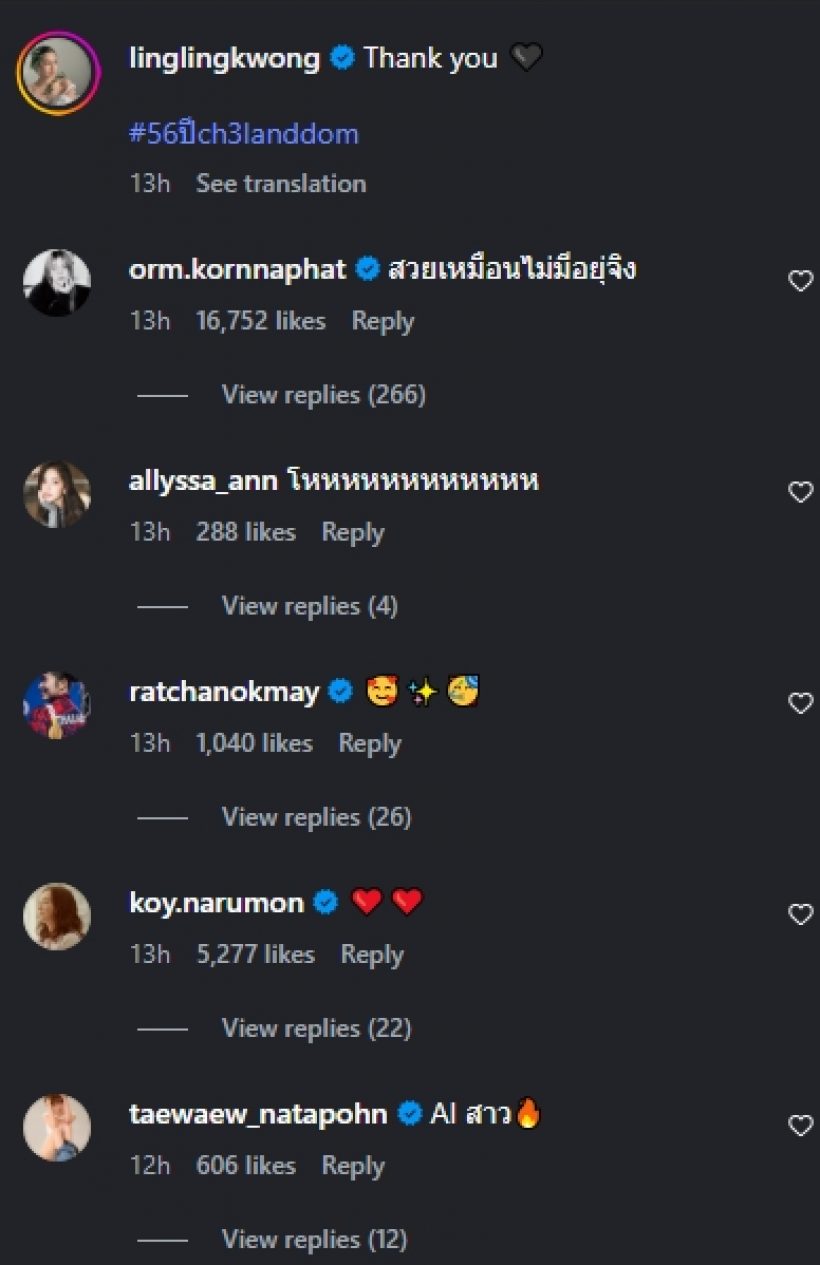Expand the 266 replies under orm.kornnaphat
Image resolution: width=820 pixels, height=1265 pixels.
[x=323, y=395]
